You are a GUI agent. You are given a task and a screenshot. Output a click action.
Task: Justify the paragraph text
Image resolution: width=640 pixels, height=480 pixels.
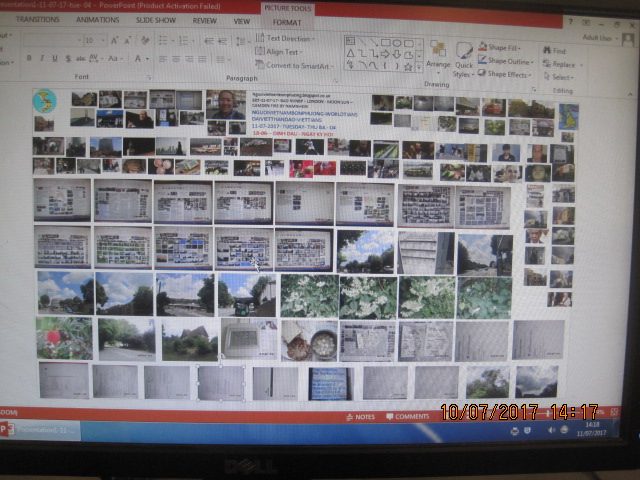point(202,60)
